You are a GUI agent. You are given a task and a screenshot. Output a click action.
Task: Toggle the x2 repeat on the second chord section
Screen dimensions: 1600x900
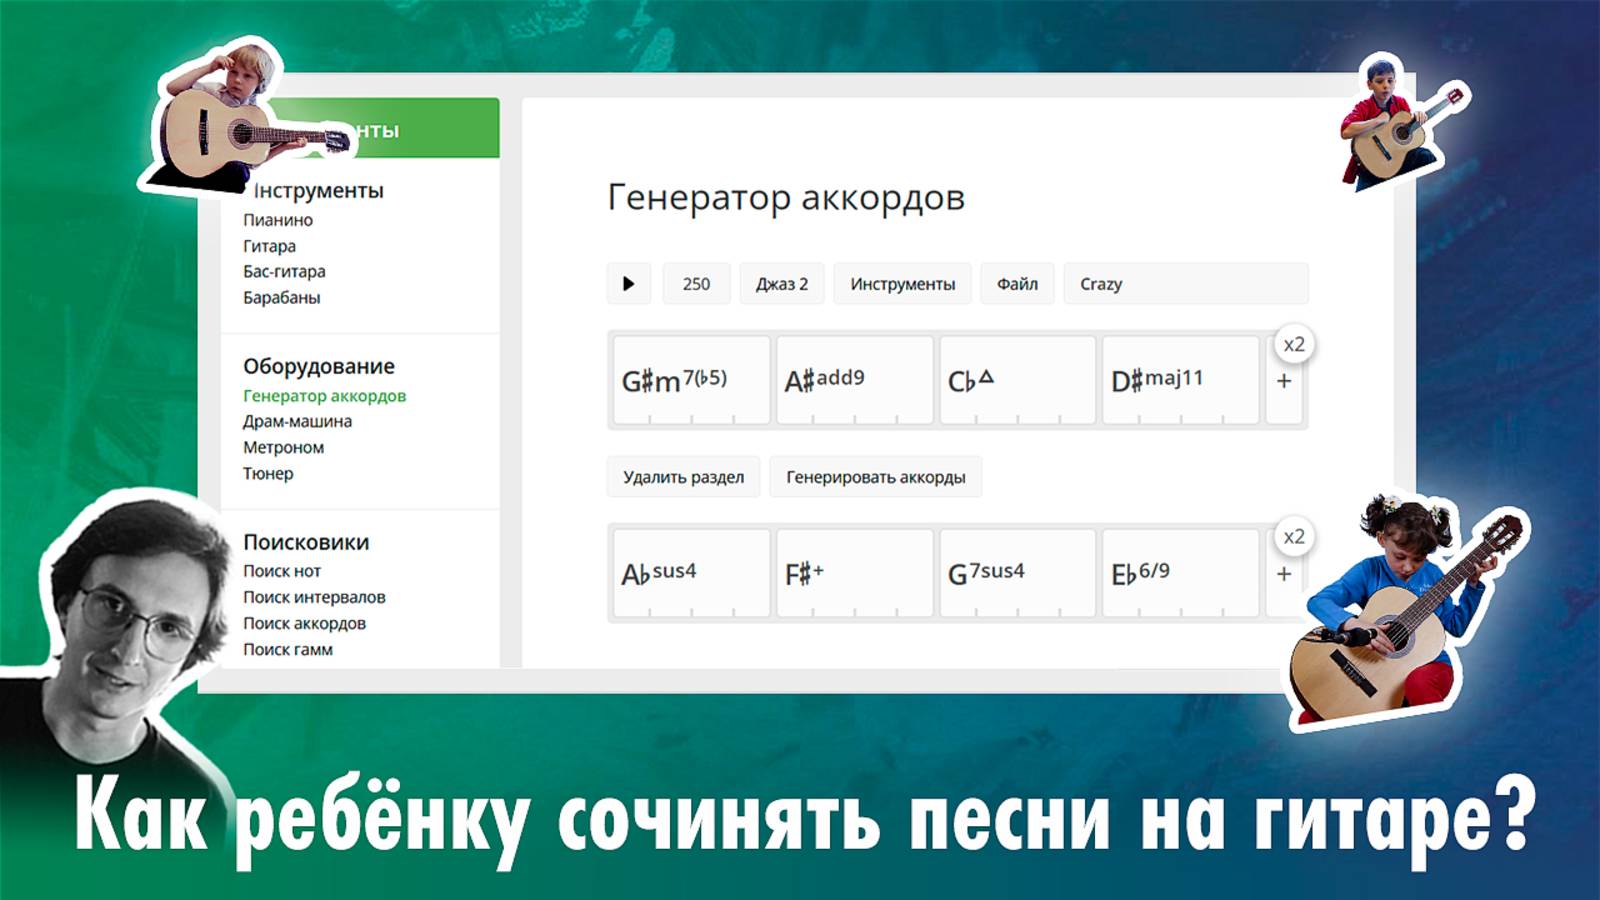[1293, 536]
